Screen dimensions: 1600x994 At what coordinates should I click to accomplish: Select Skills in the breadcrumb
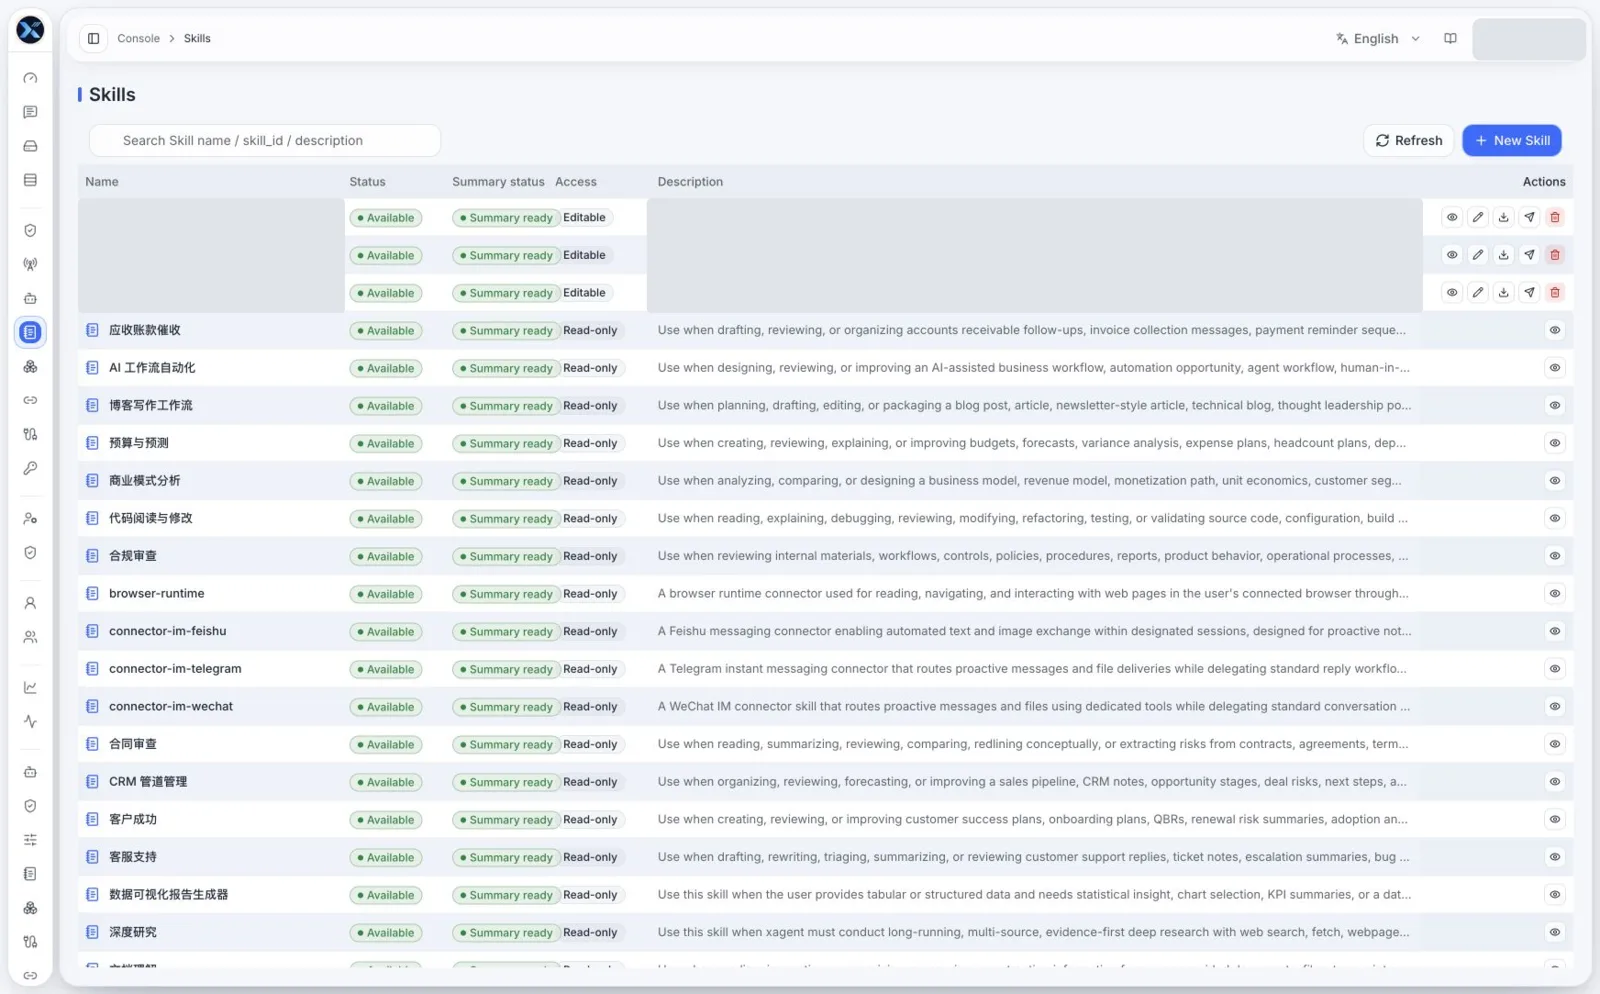[197, 38]
